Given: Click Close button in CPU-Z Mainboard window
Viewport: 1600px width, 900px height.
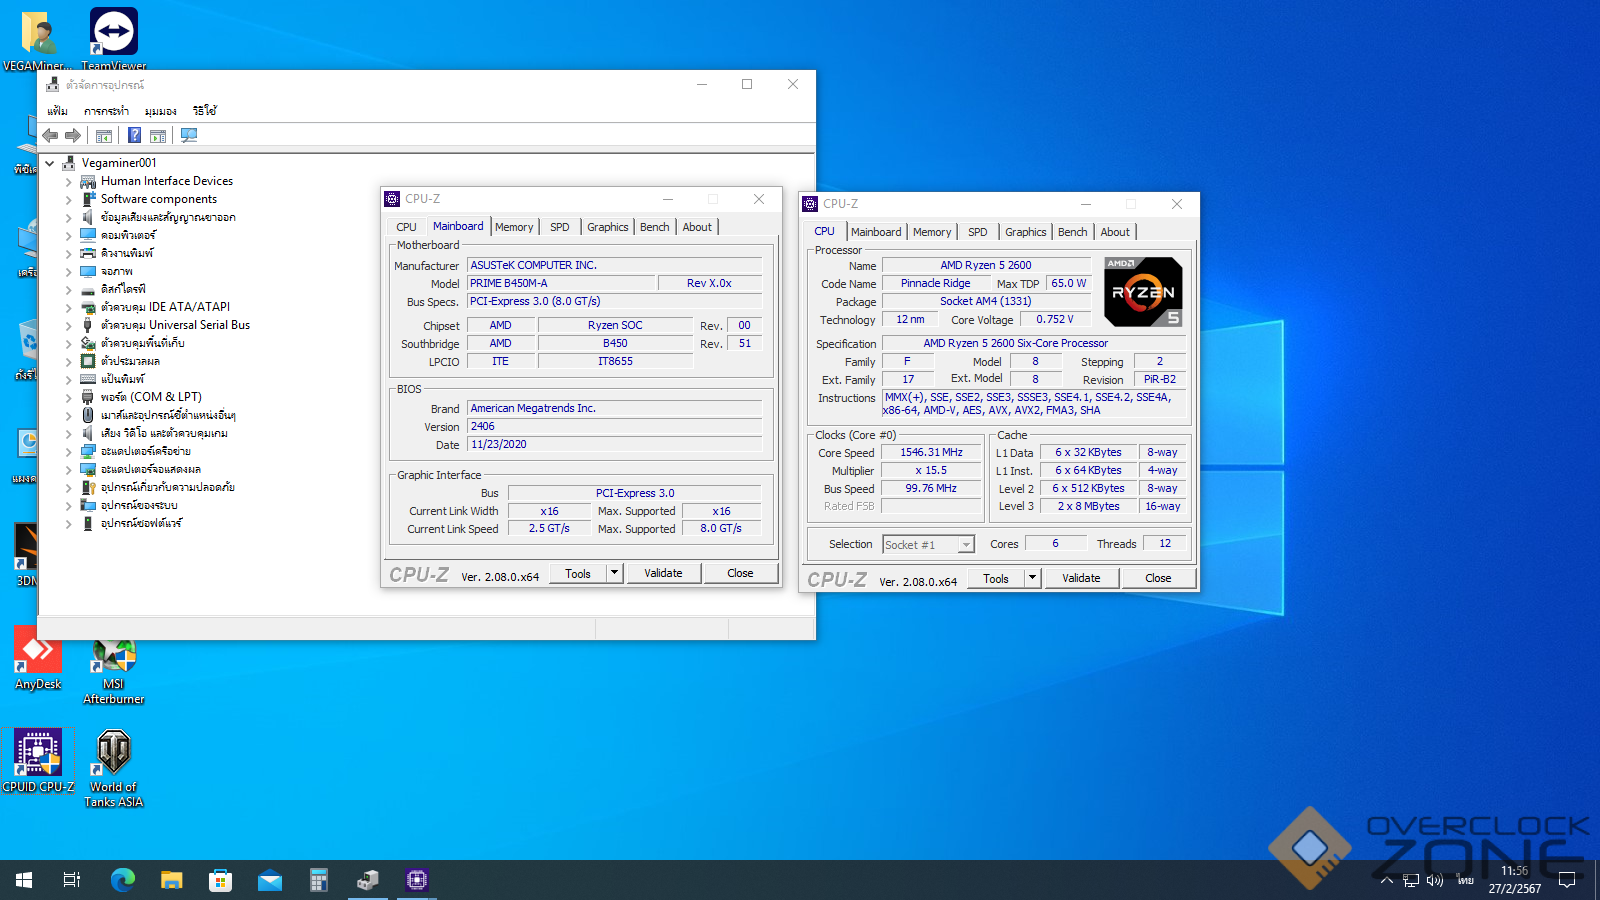Looking at the screenshot, I should (740, 573).
